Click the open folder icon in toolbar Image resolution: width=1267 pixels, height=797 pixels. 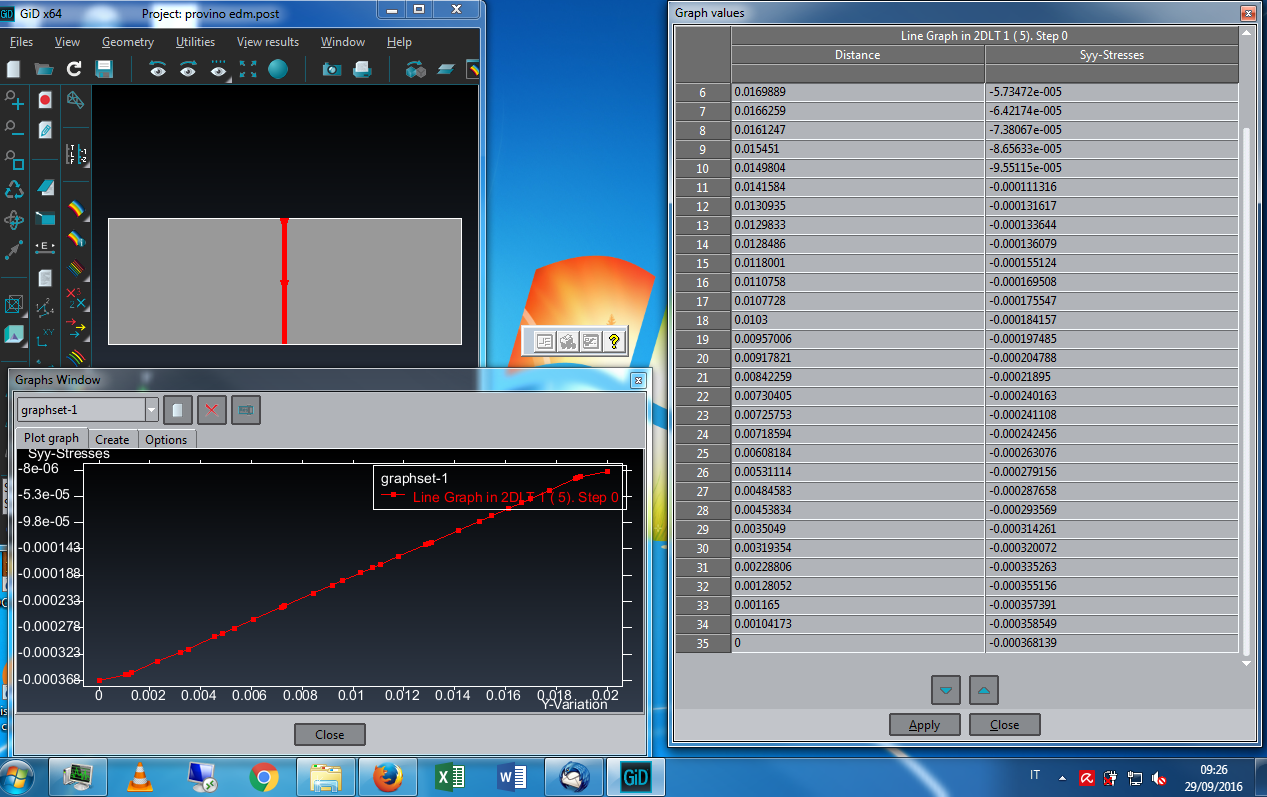pos(44,69)
